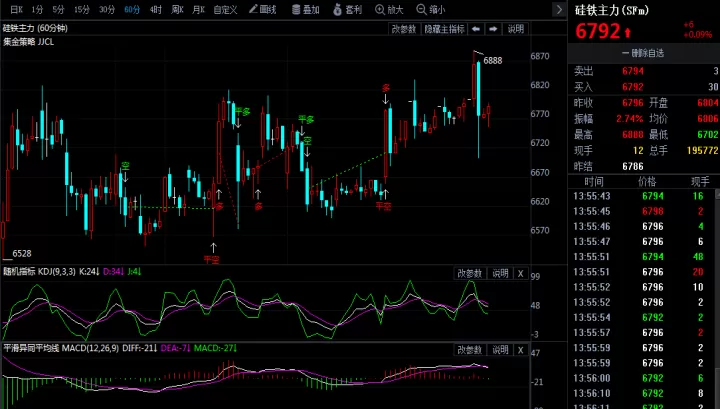Close the MACD indicator panel
The height and width of the screenshot is (409, 720).
click(x=520, y=350)
